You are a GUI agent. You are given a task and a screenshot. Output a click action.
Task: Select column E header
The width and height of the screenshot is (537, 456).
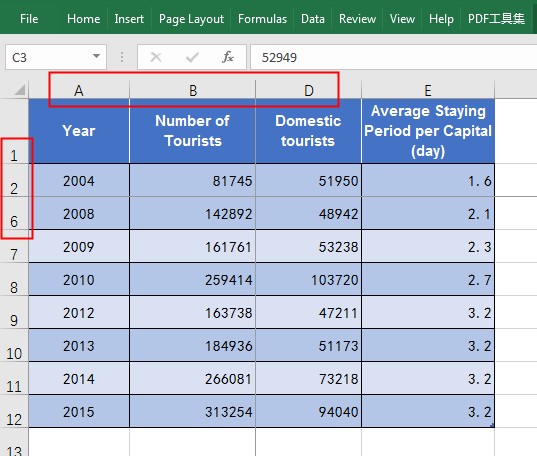428,90
